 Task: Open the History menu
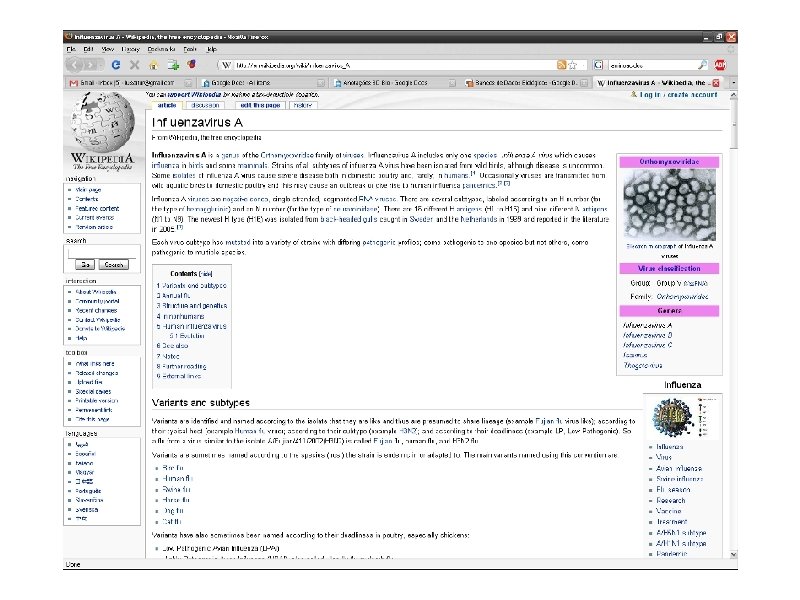pos(130,49)
